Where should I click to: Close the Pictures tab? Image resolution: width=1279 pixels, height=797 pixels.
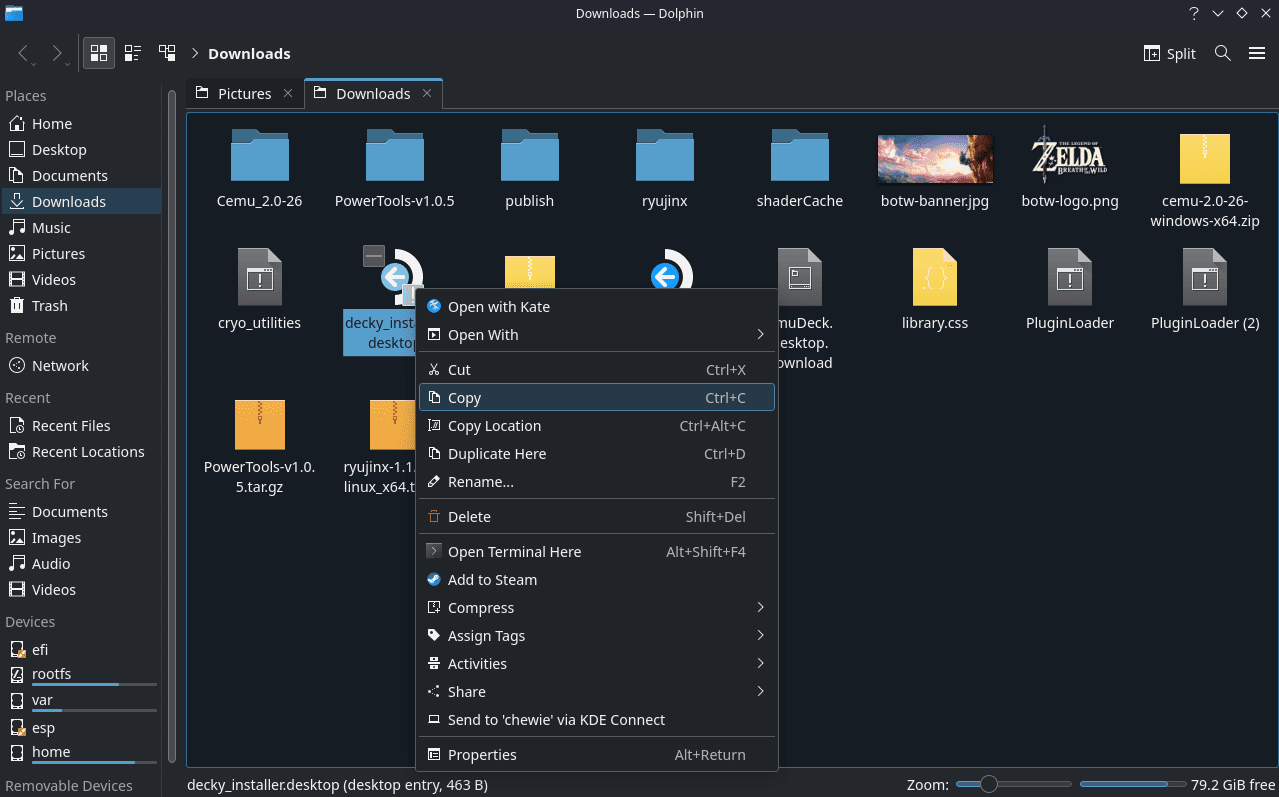click(288, 93)
